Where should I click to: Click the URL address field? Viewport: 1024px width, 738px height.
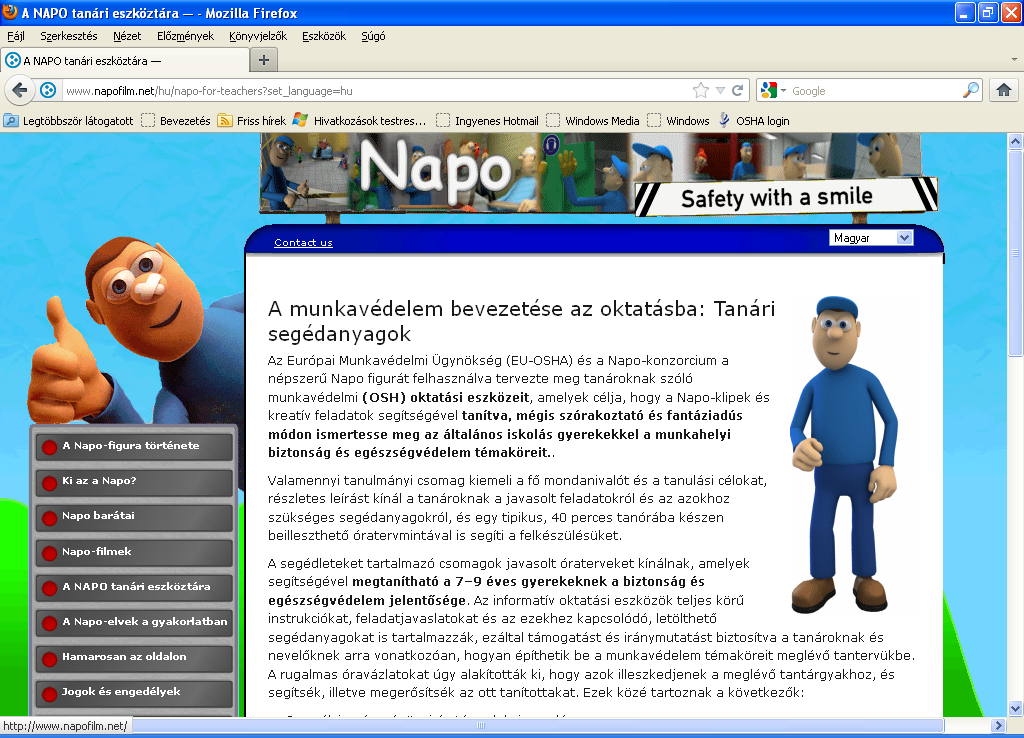click(376, 91)
